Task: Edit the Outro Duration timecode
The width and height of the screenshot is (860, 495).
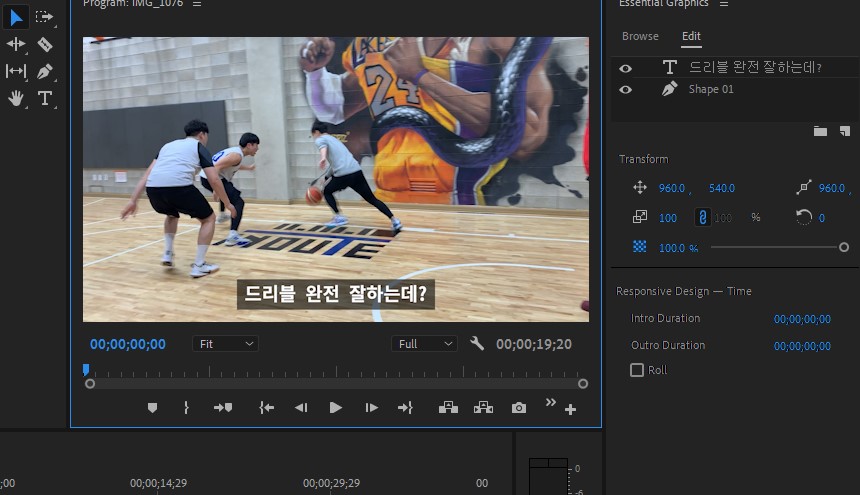Action: [x=802, y=346]
